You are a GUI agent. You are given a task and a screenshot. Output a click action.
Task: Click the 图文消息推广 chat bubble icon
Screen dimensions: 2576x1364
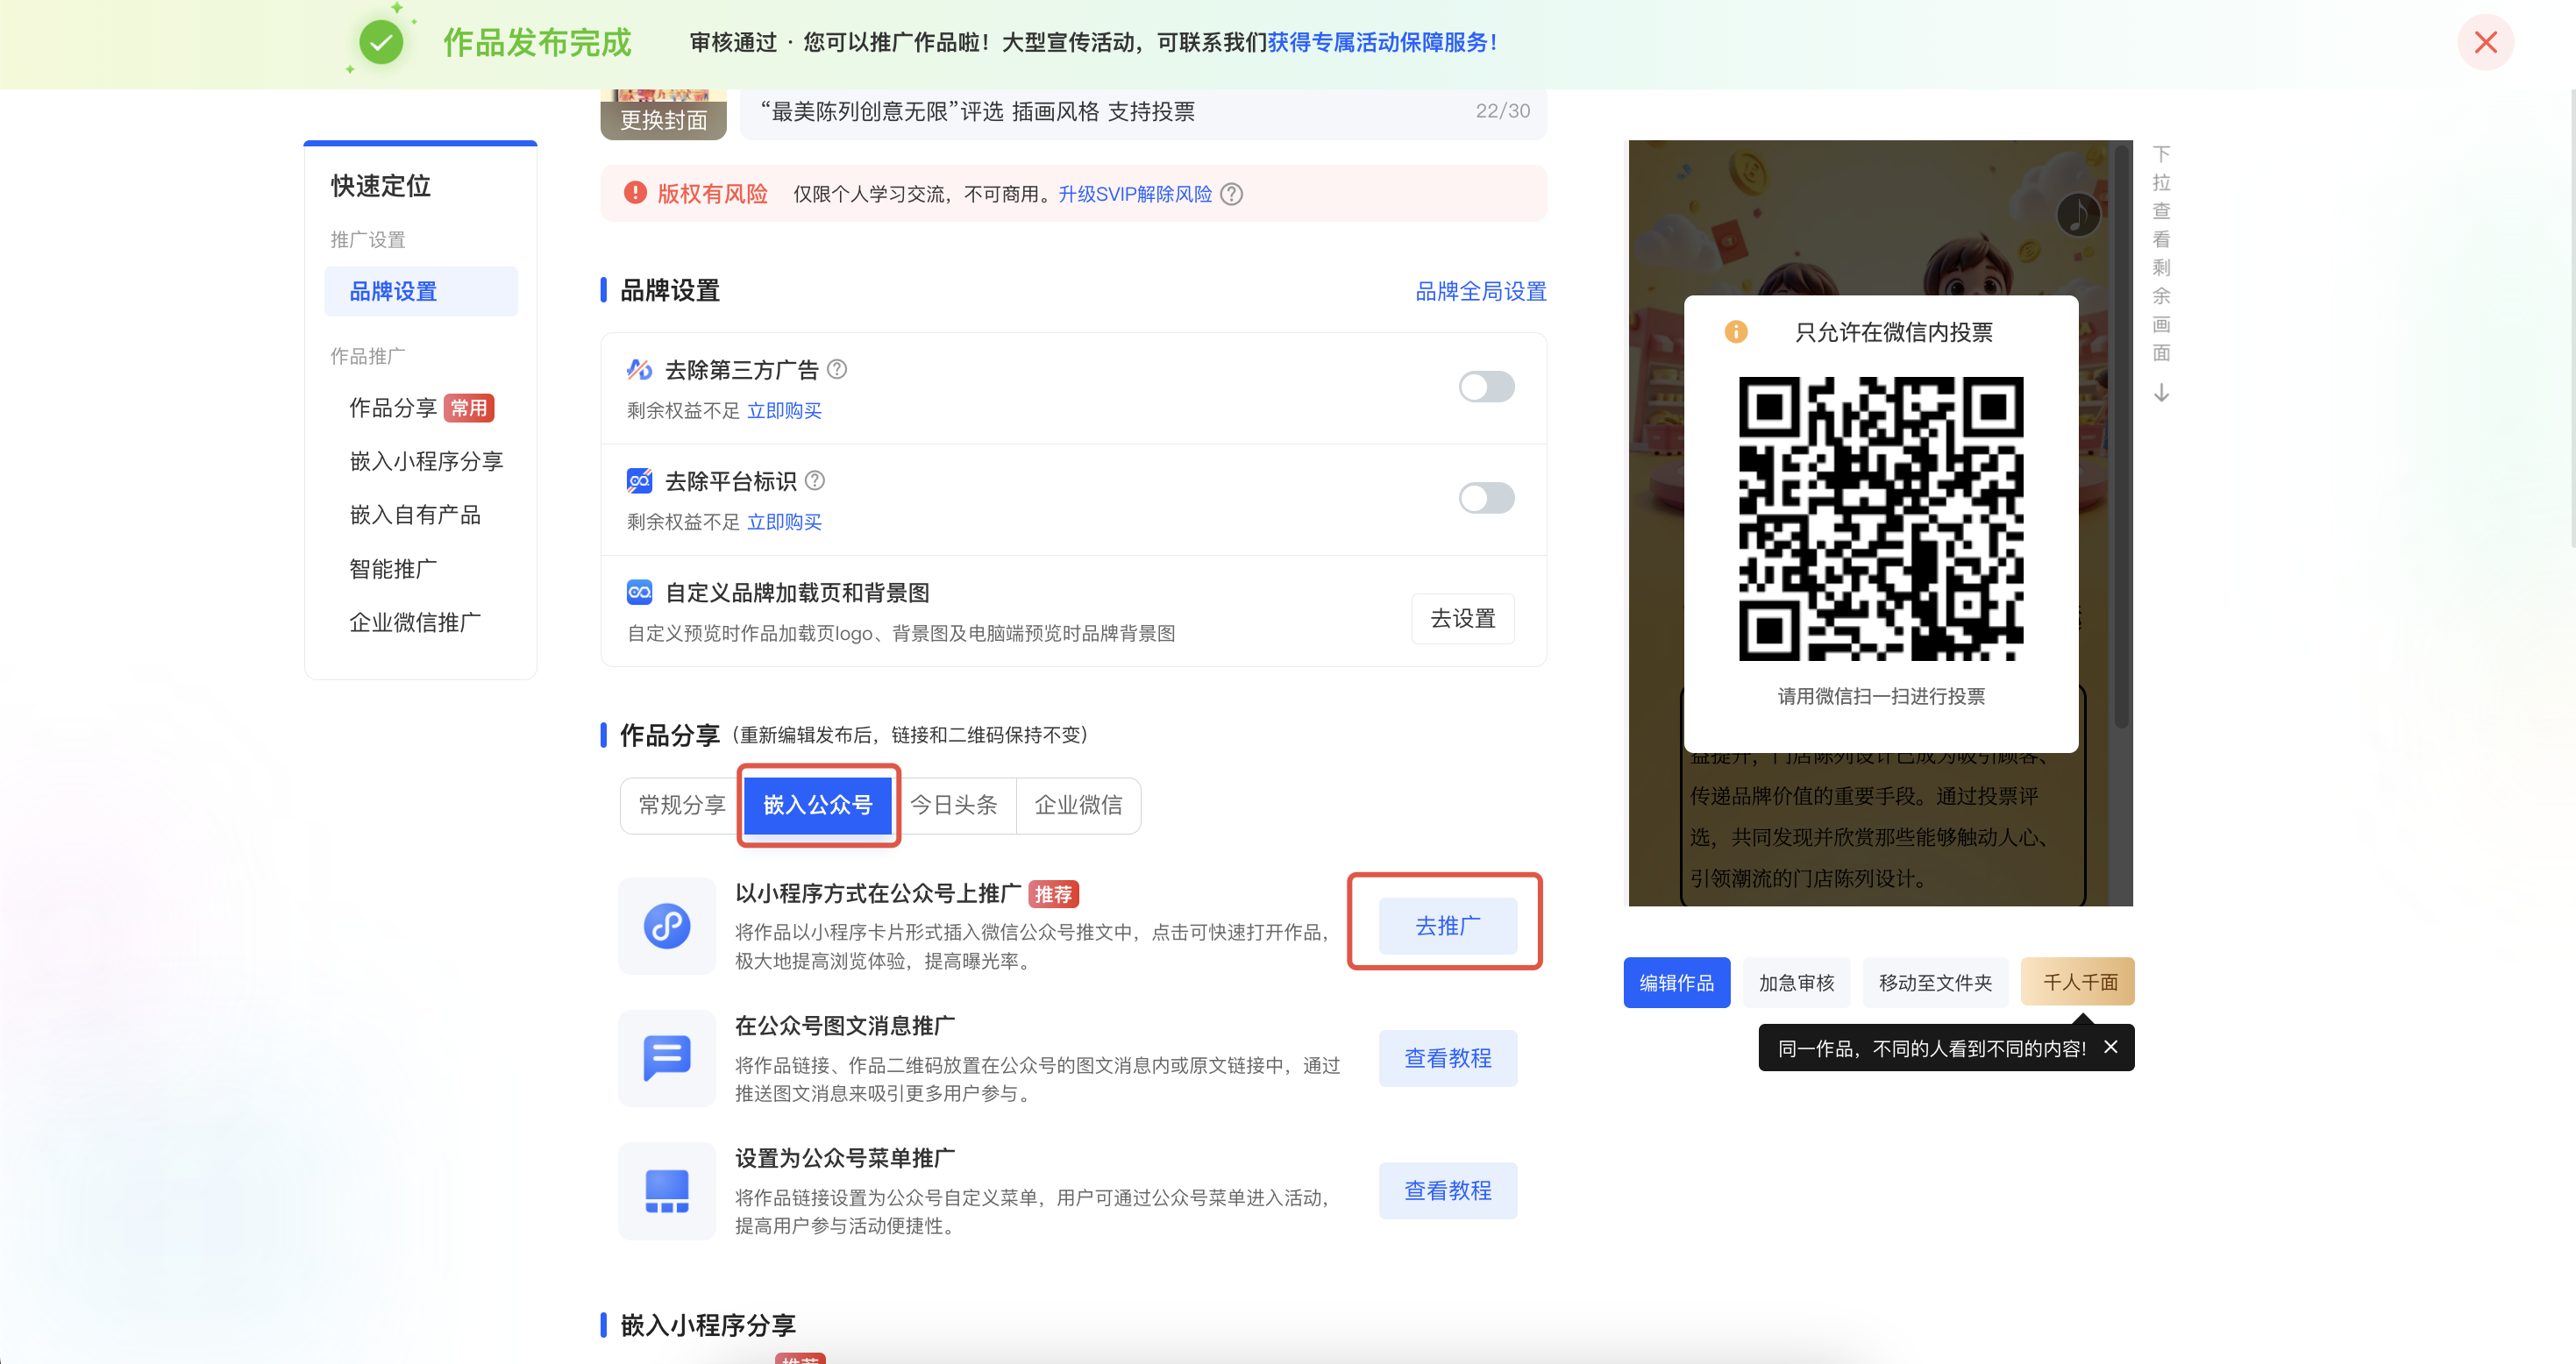tap(667, 1058)
